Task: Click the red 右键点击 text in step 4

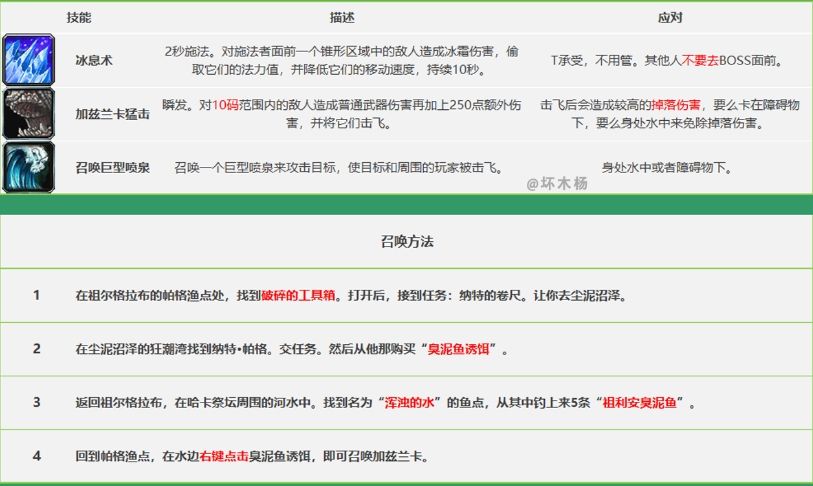Action: [224, 456]
